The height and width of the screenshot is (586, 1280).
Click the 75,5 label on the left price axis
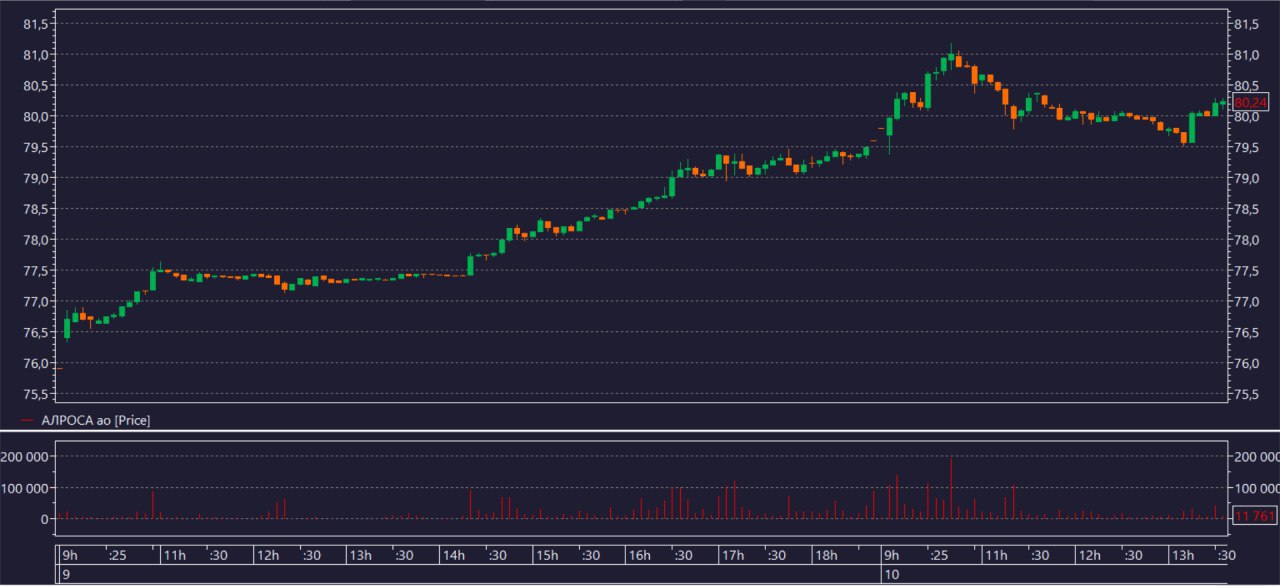click(34, 395)
